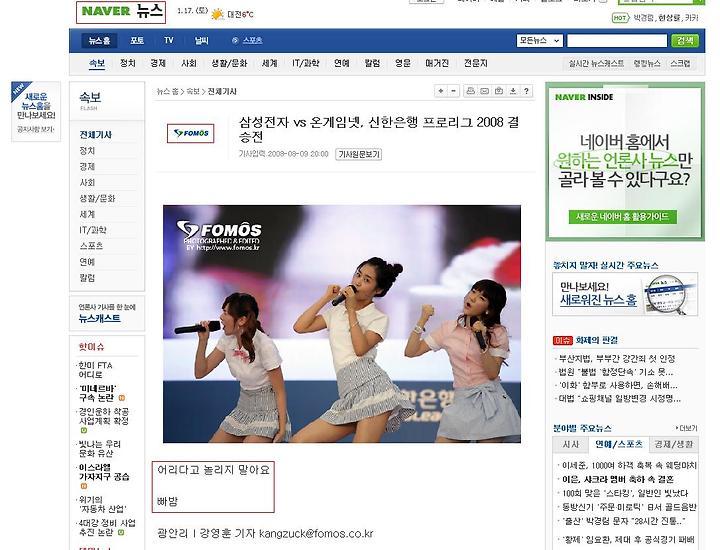Focus the news search input field
The image size is (720, 550).
617,41
